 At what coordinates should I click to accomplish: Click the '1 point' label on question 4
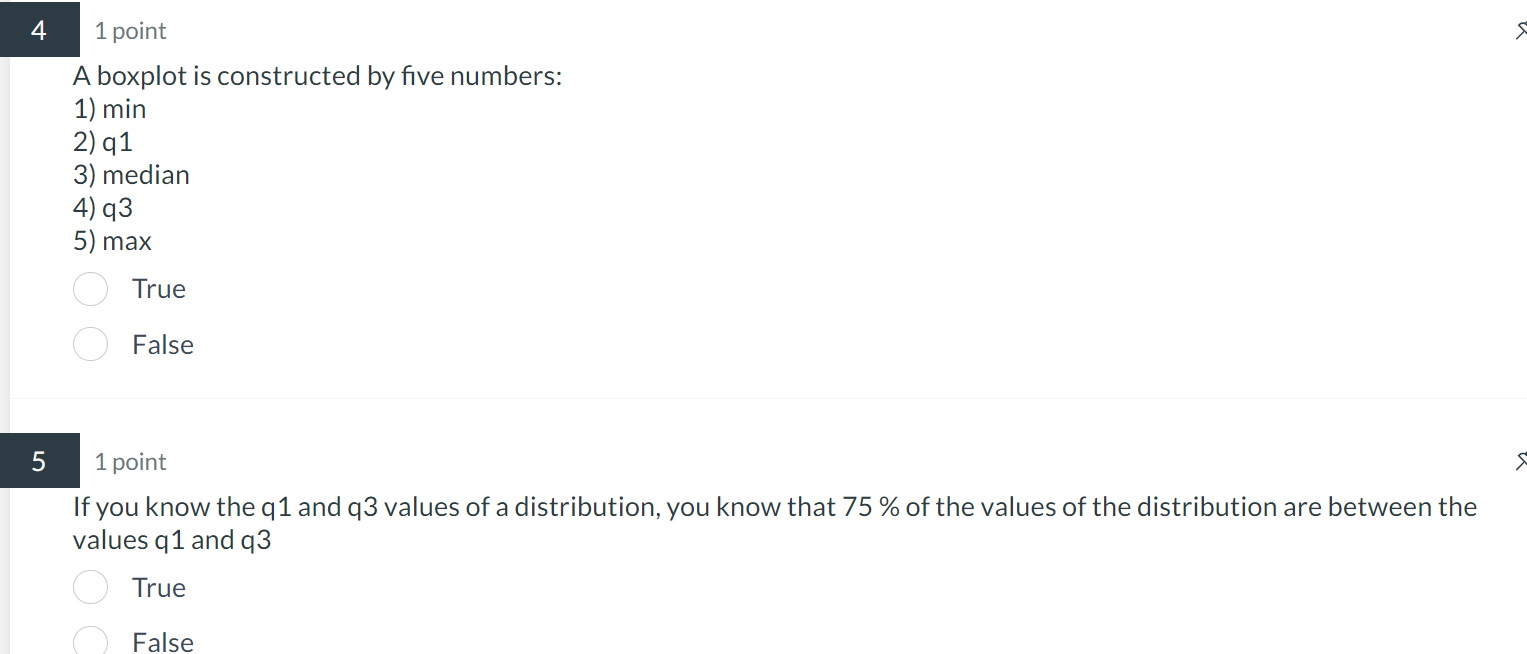(x=130, y=30)
